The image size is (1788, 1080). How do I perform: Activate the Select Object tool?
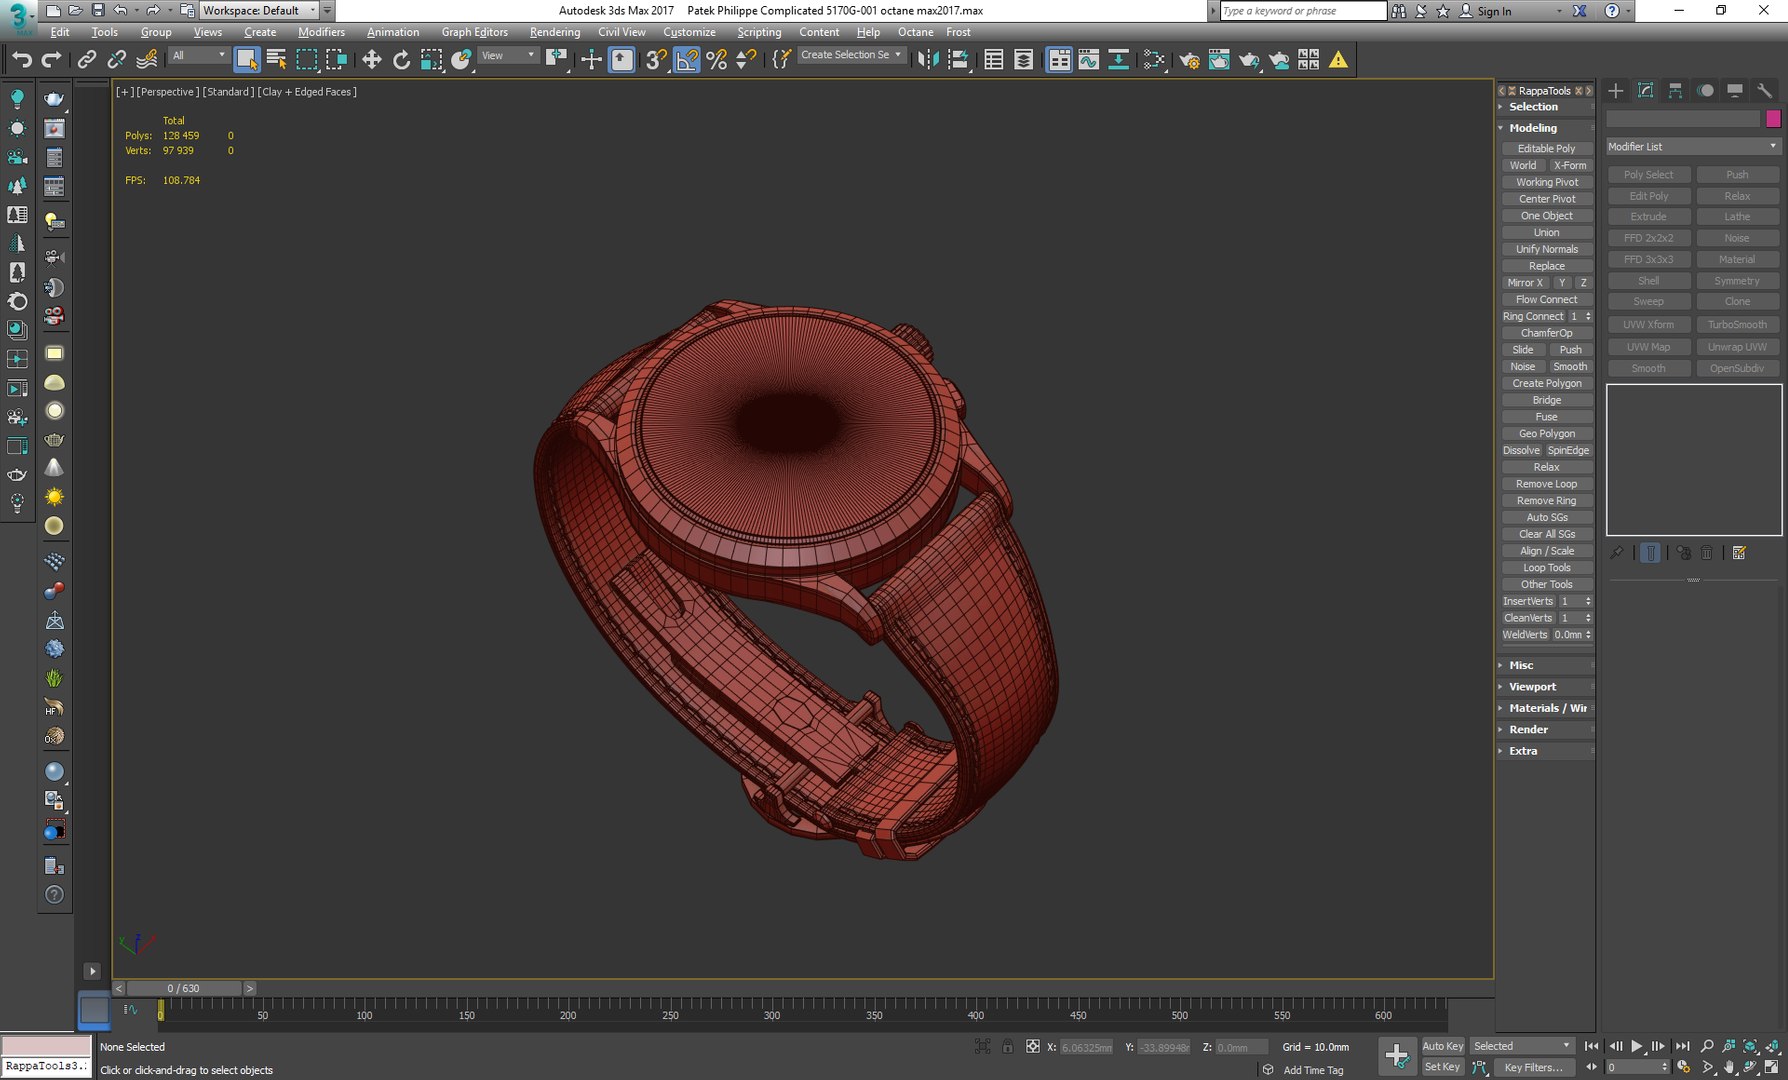click(x=246, y=60)
